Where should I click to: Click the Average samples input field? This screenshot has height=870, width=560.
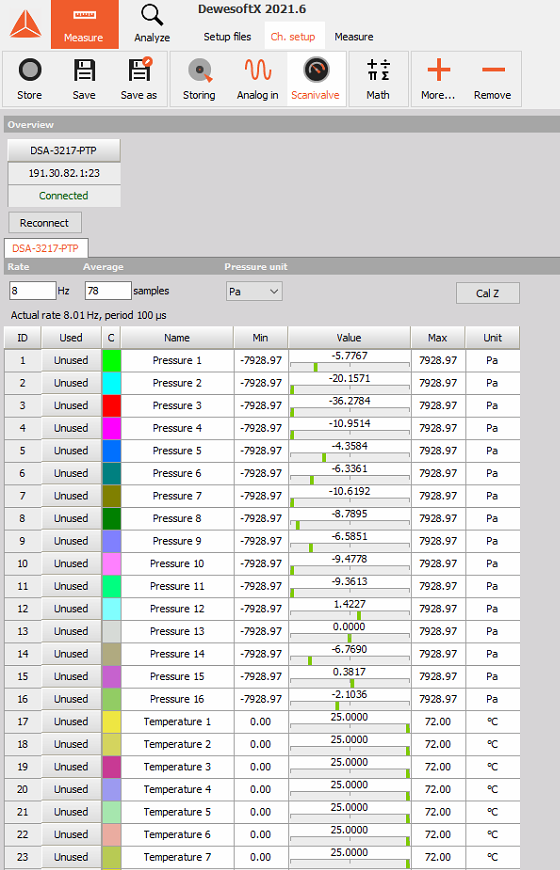coord(108,291)
